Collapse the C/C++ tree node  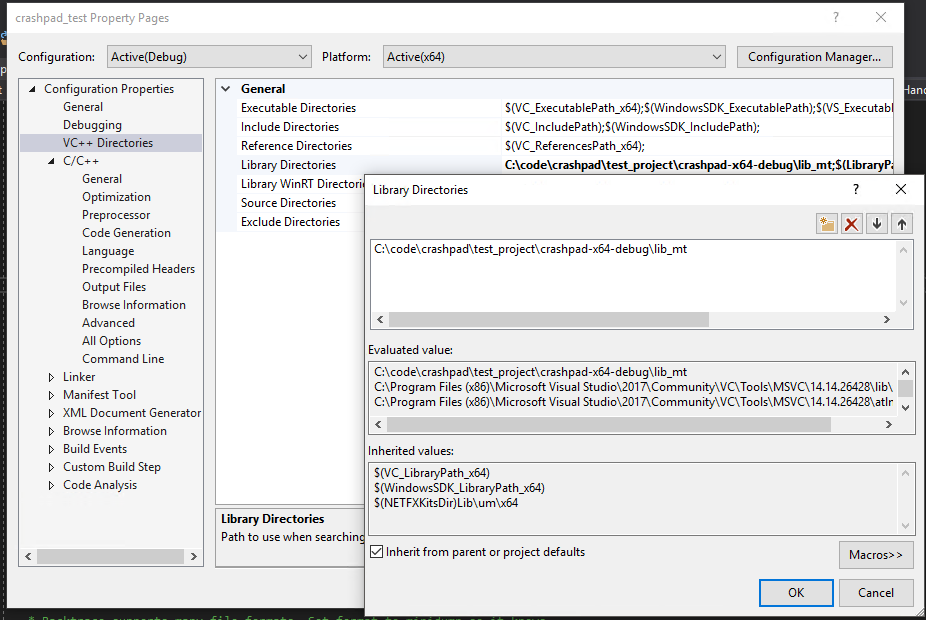(x=52, y=161)
